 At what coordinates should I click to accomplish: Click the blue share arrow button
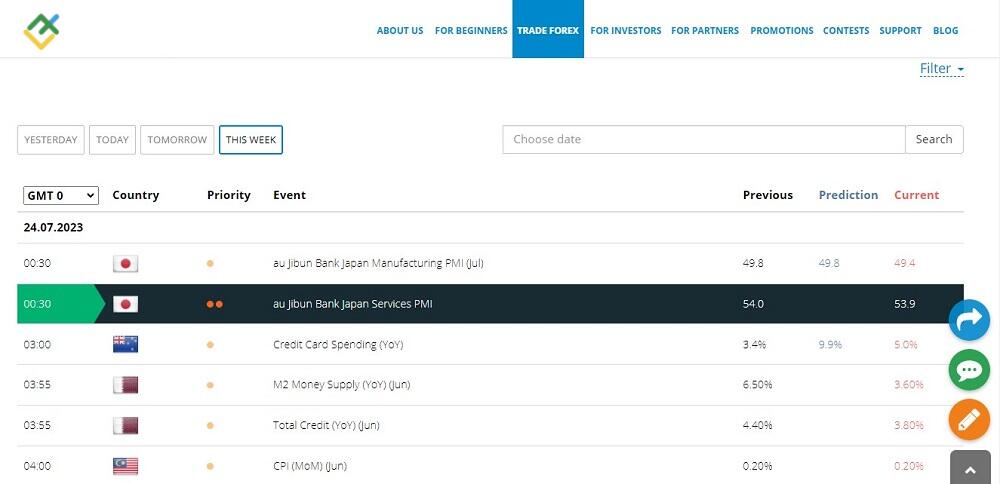pyautogui.click(x=968, y=320)
